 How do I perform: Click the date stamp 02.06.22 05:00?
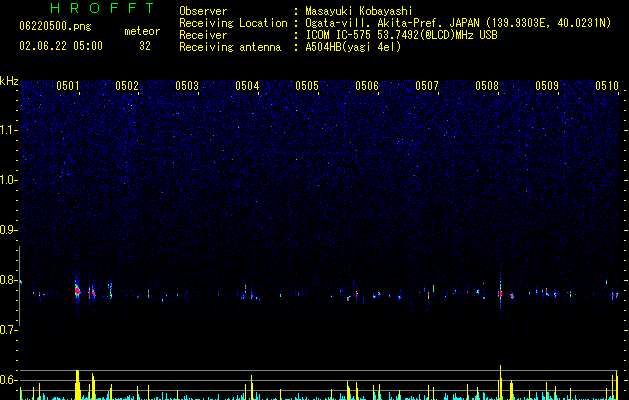pos(61,46)
